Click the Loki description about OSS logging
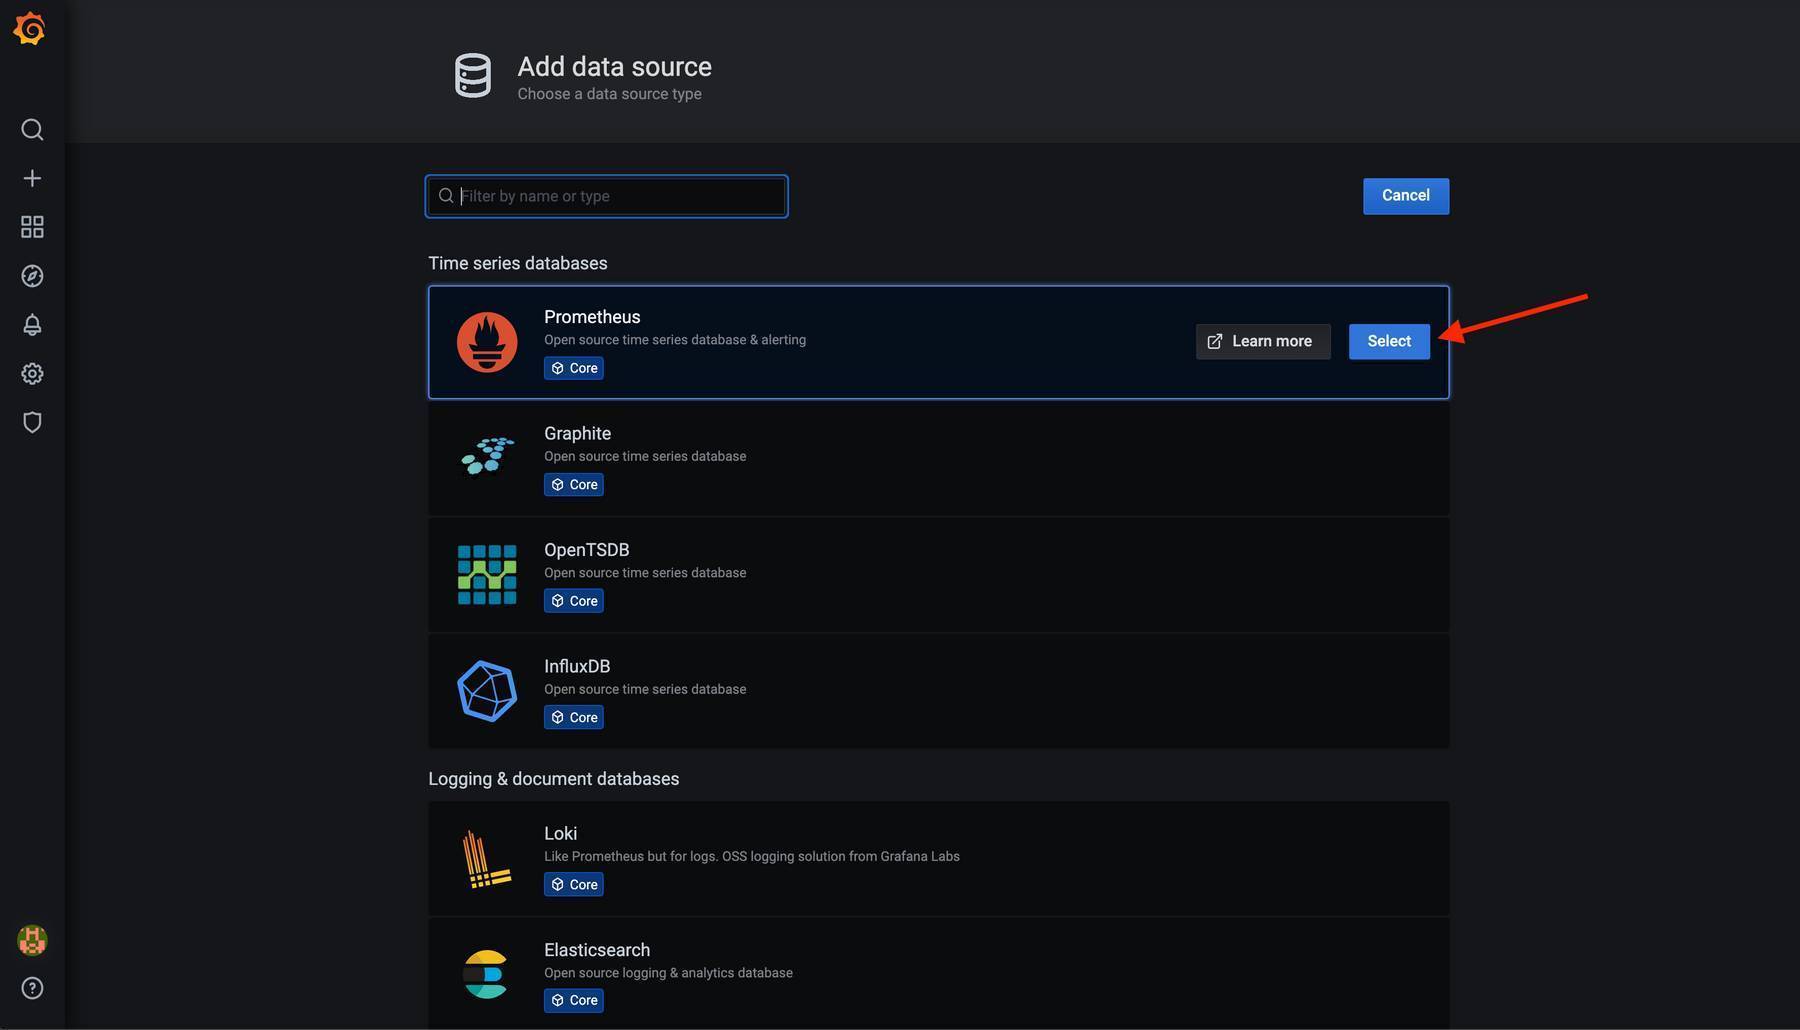Screen dimensions: 1800x1030 pyautogui.click(x=752, y=857)
